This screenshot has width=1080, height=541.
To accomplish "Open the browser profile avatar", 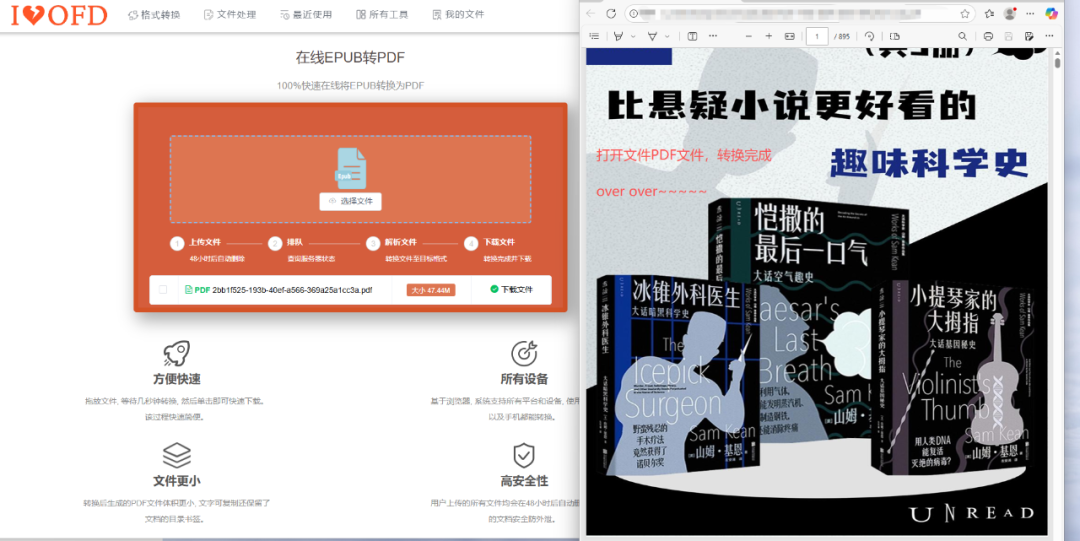I will click(1010, 14).
